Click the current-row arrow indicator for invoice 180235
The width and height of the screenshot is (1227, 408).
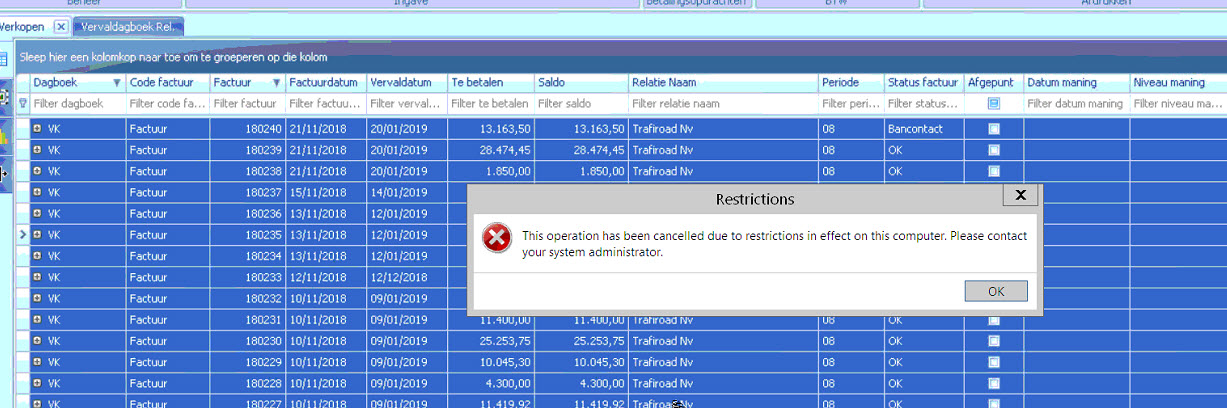(x=23, y=234)
